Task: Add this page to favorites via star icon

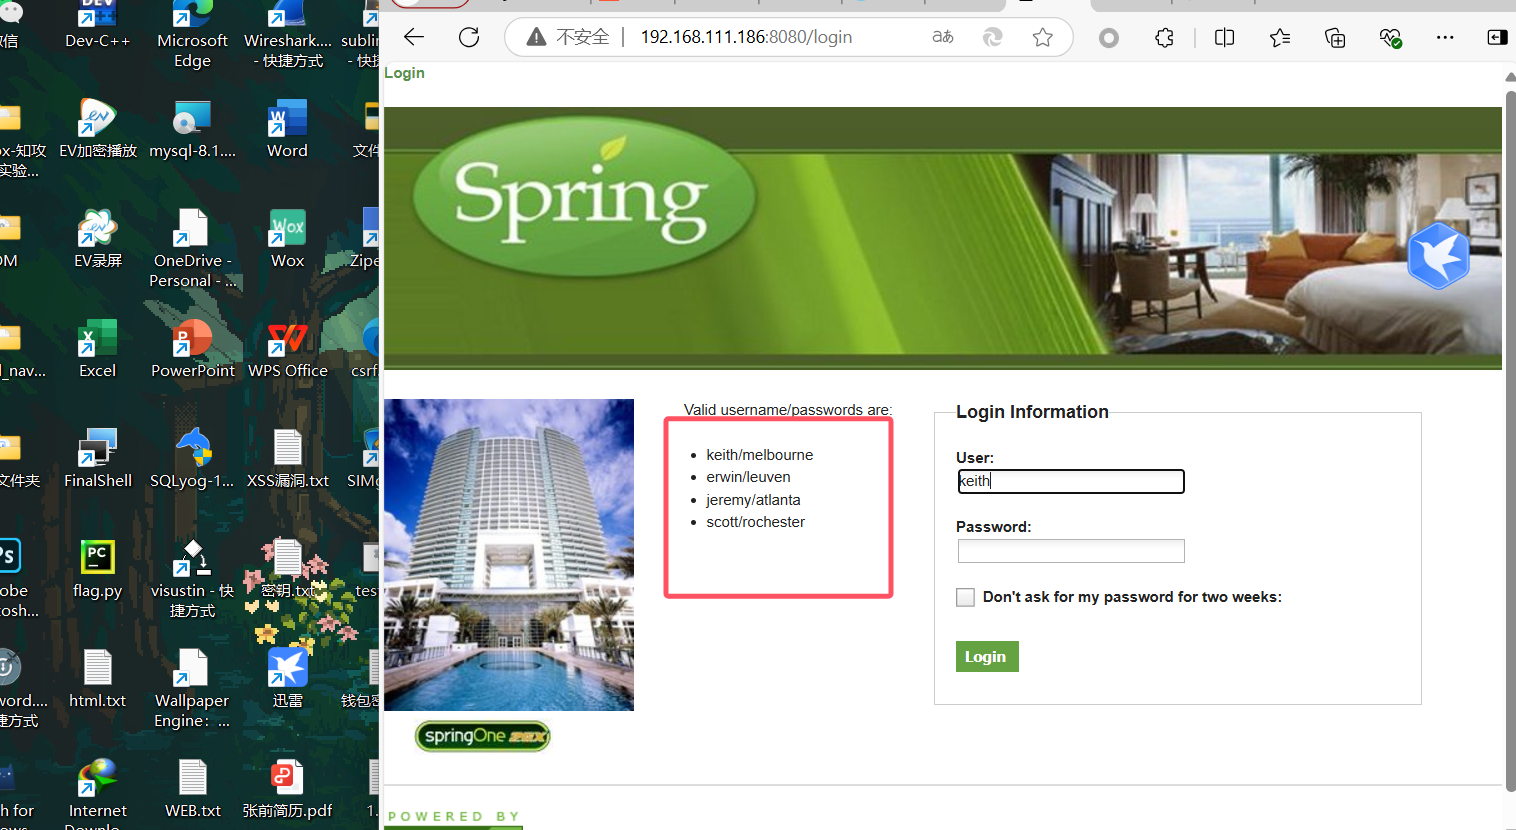Action: [1043, 37]
